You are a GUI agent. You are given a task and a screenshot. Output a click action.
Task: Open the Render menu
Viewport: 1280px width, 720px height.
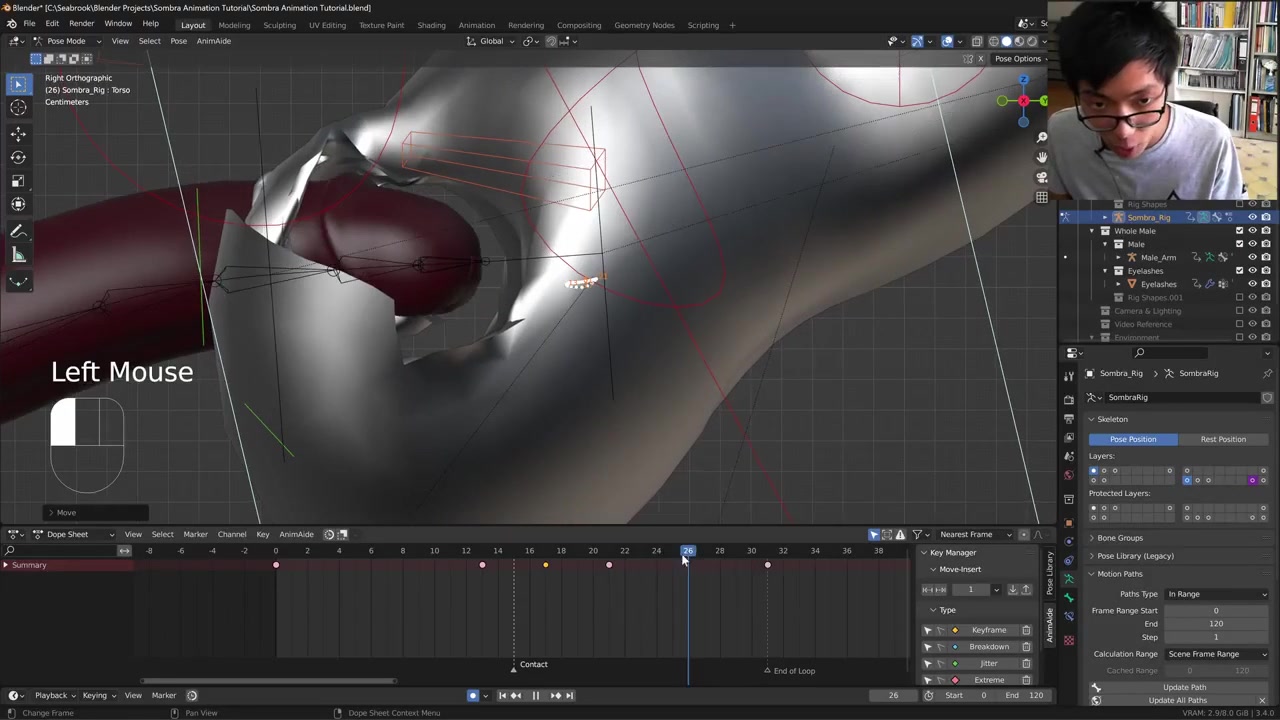tap(81, 24)
